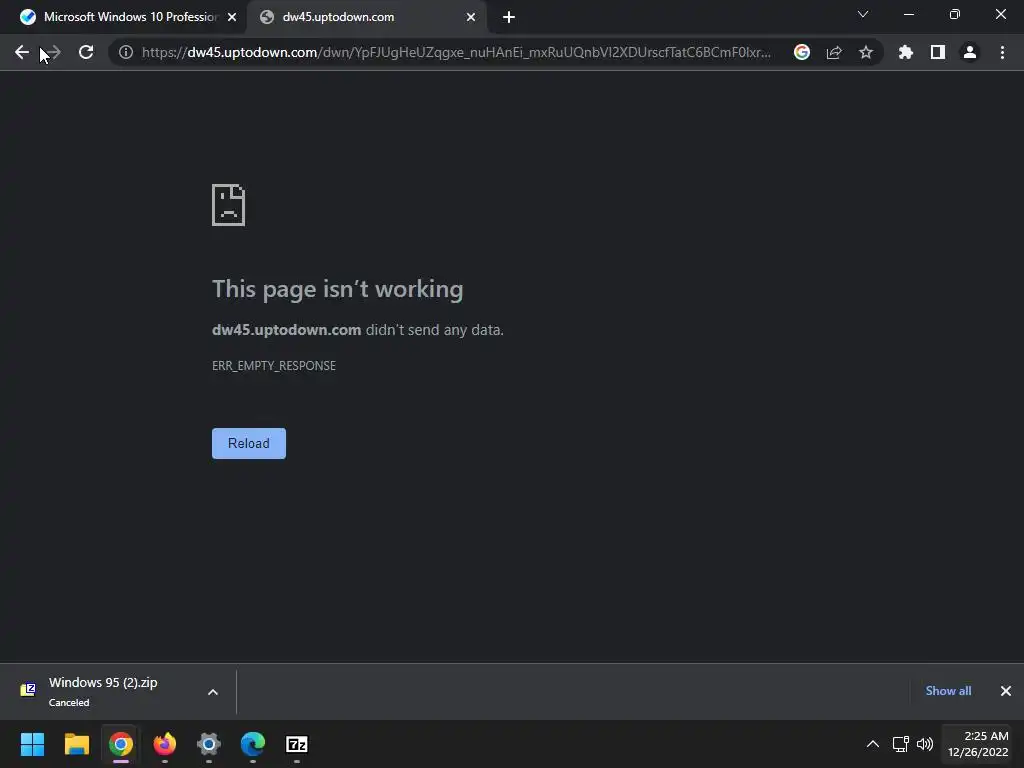Expand options for Windows 95 (2).zip download

tap(213, 692)
